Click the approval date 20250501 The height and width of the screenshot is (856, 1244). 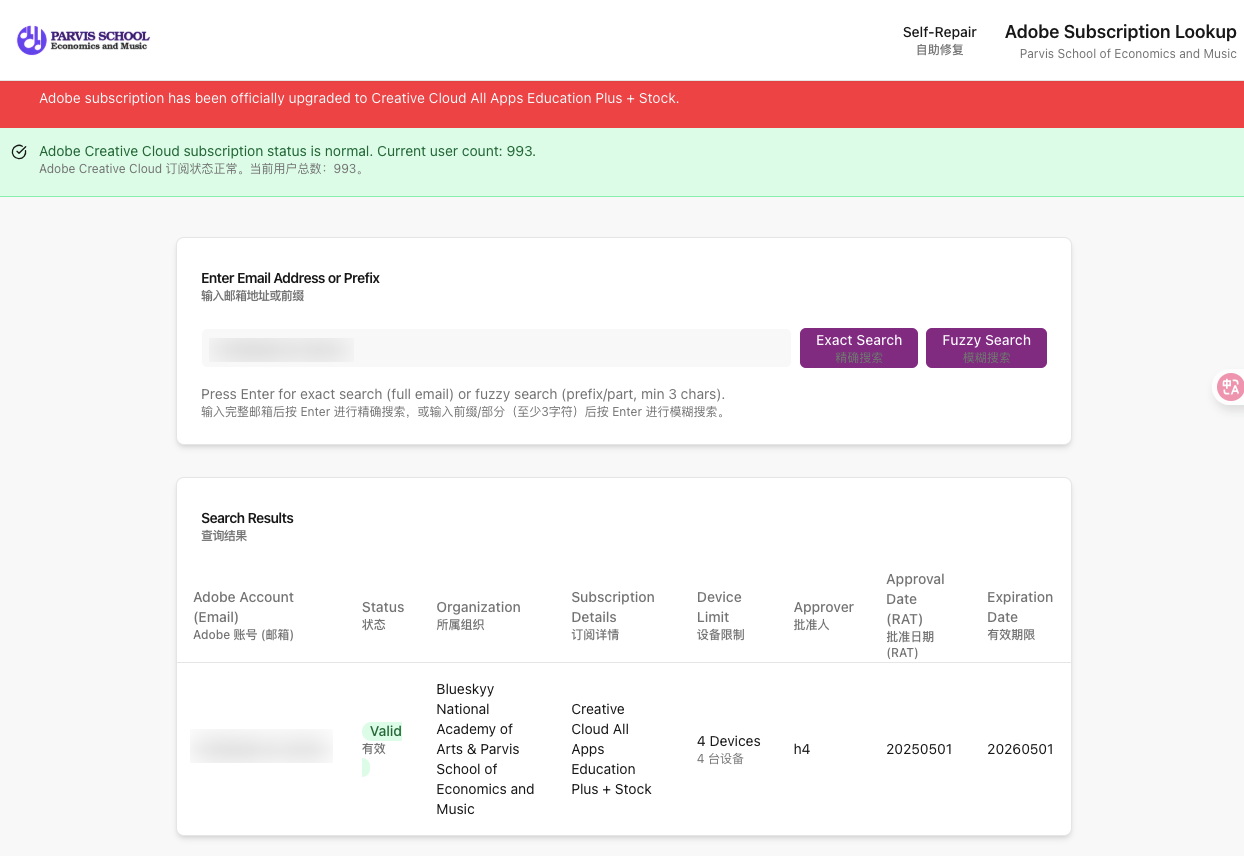coord(919,749)
